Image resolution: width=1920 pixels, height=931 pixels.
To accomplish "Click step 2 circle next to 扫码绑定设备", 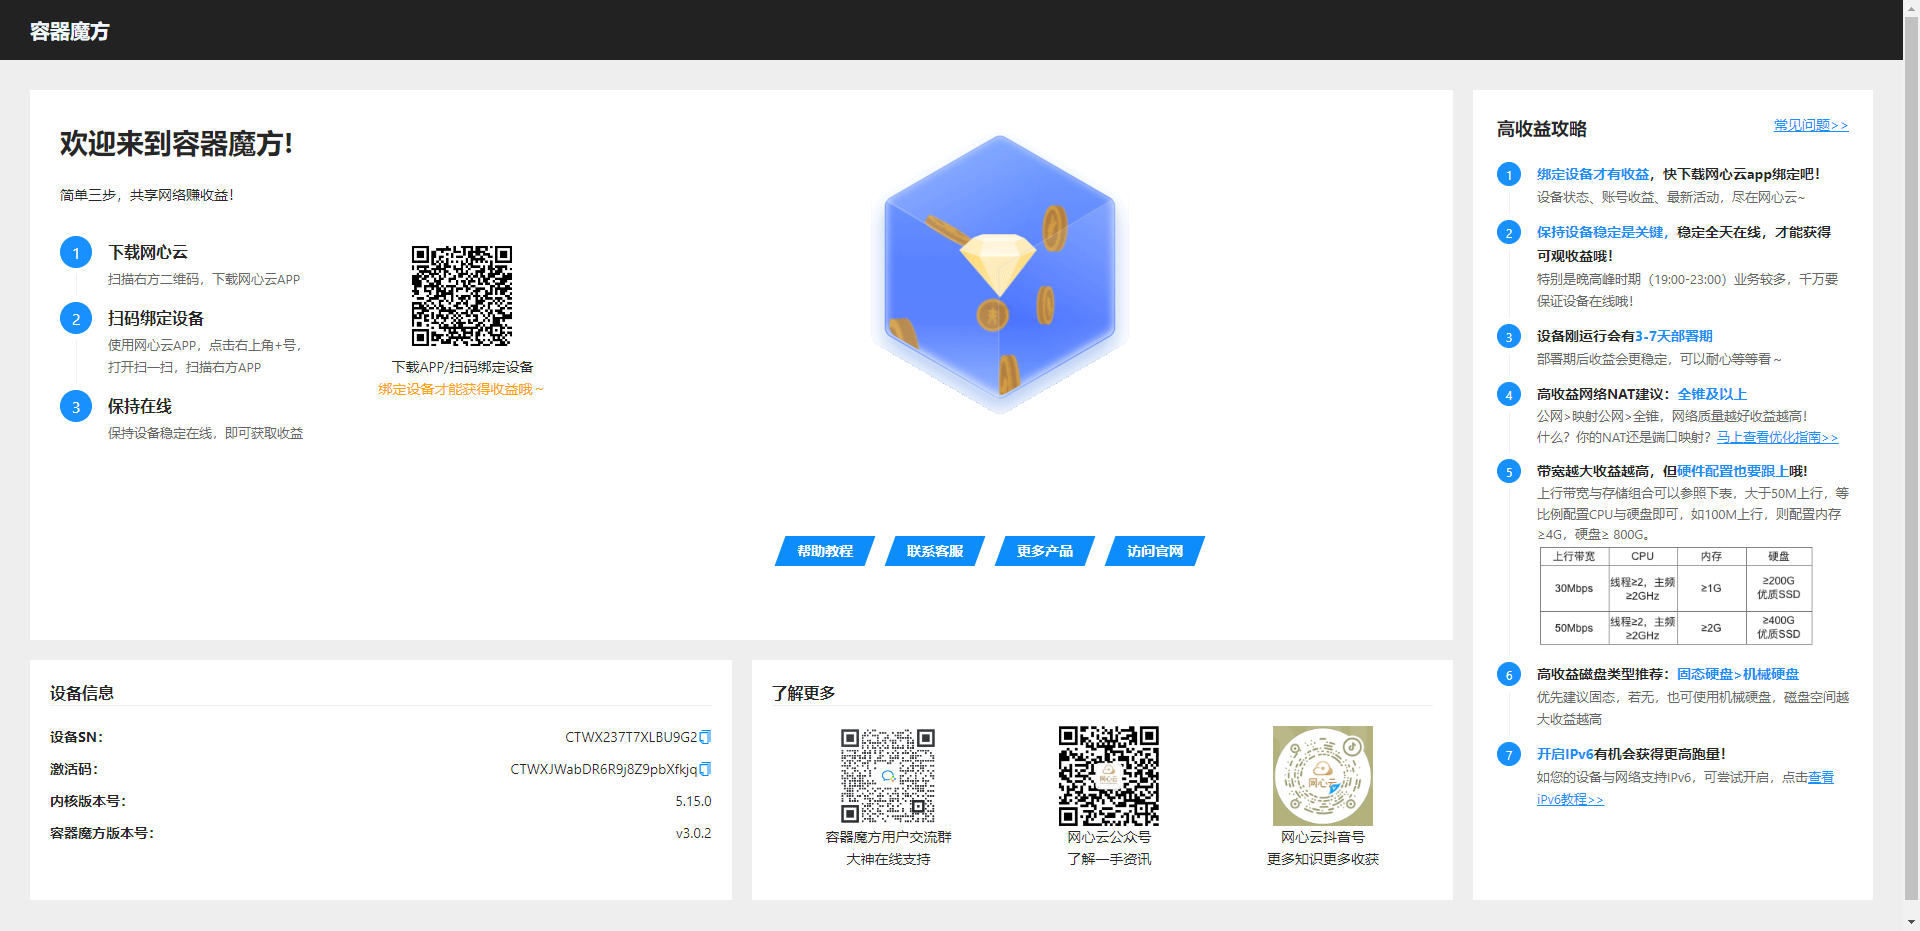I will 76,319.
